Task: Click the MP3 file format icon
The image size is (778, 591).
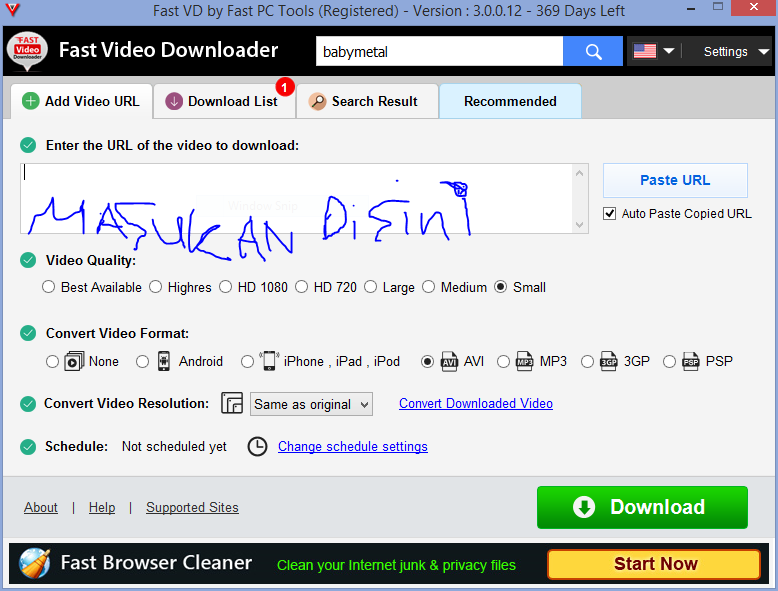Action: point(524,361)
